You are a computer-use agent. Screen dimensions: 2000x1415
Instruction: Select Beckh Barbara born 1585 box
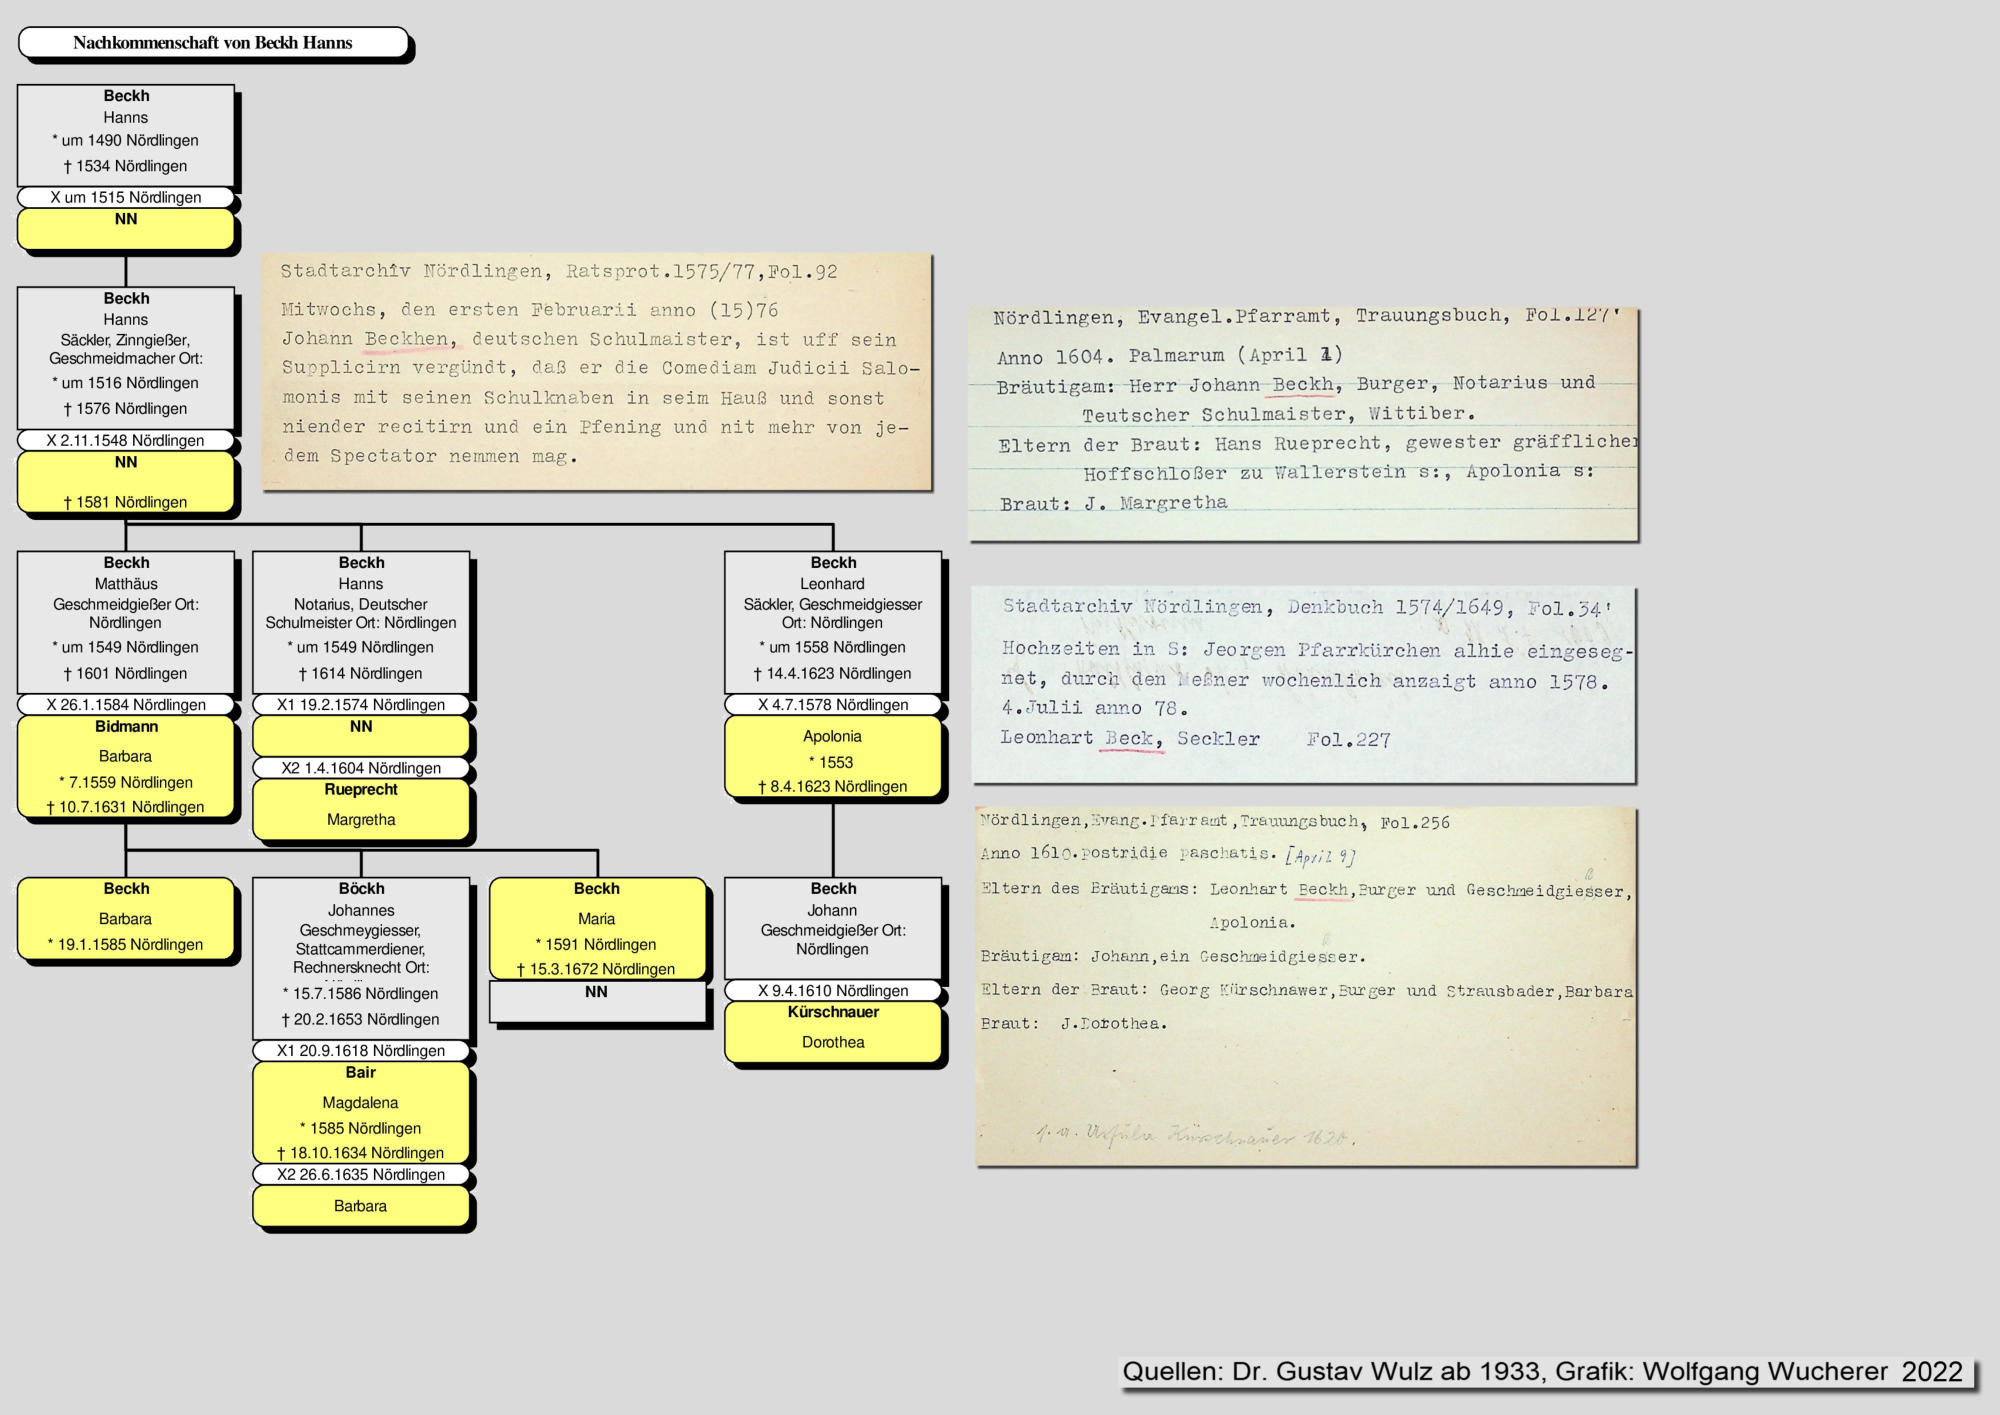pos(126,918)
